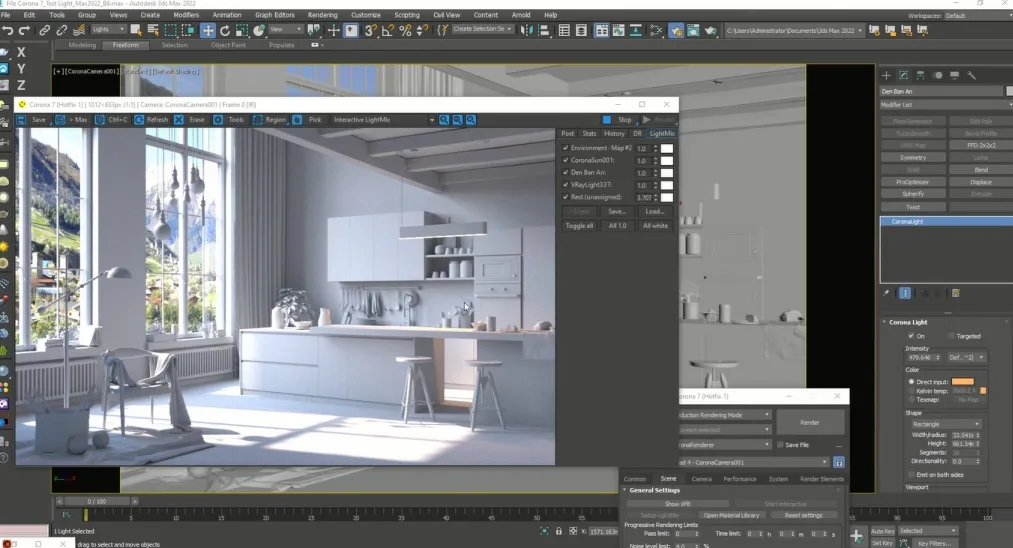Click the All white button
Screen dimensions: 1013x548
click(655, 226)
